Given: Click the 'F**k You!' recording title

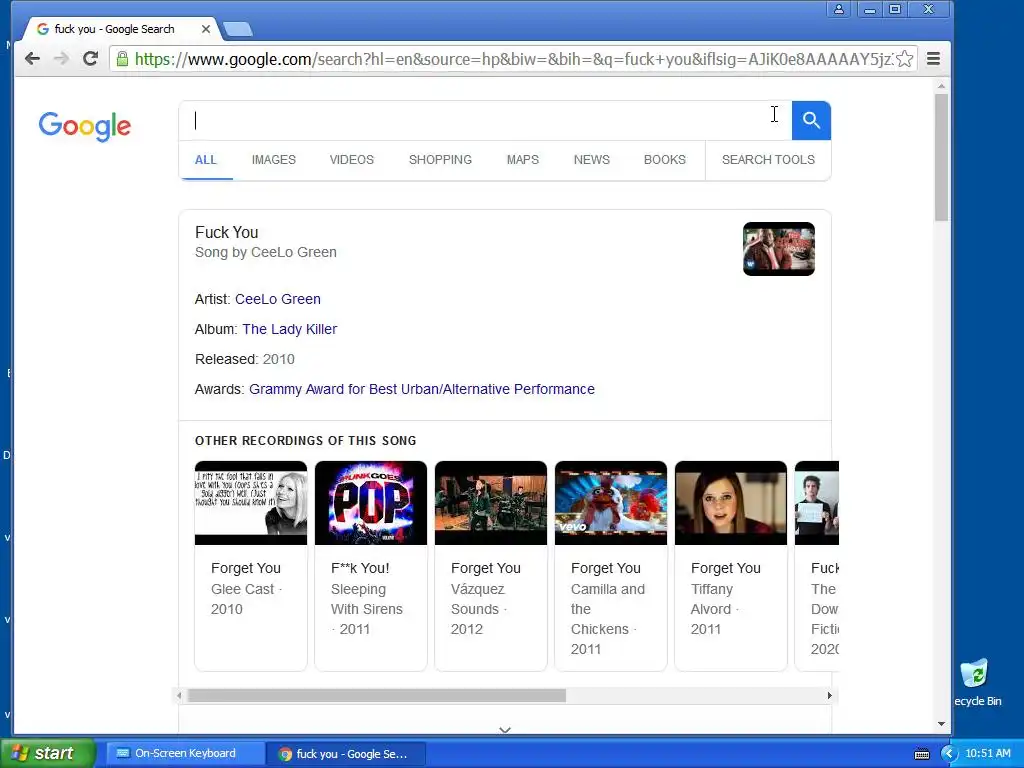Looking at the screenshot, I should [x=360, y=568].
